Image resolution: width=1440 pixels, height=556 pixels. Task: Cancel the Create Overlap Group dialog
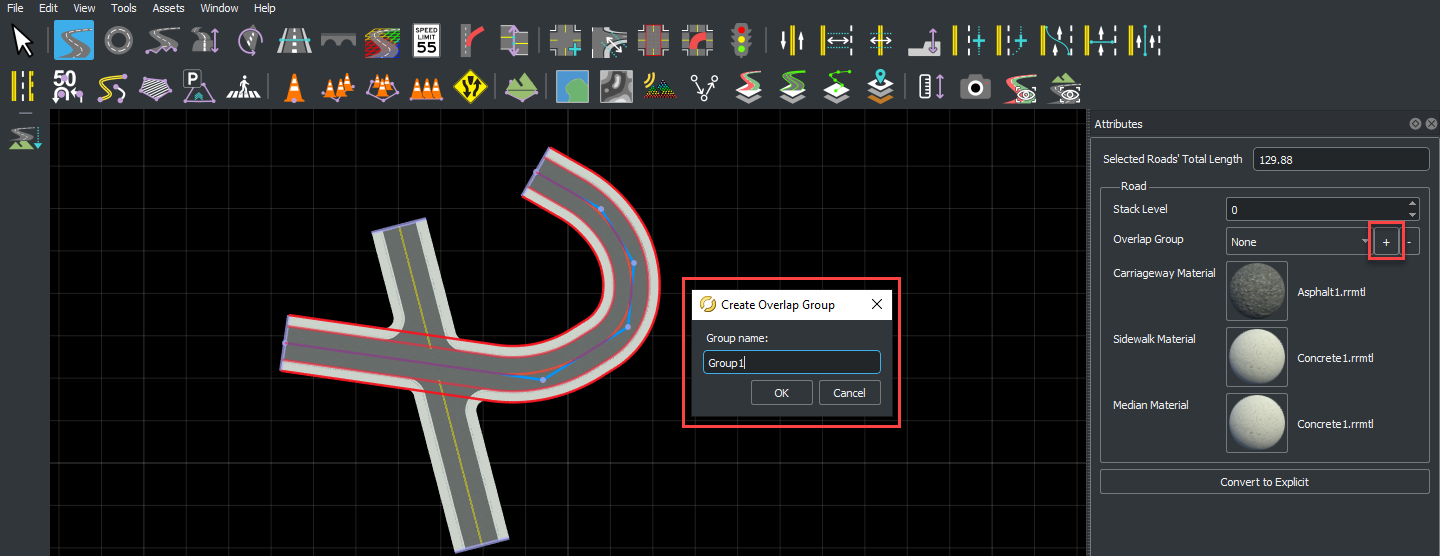849,393
